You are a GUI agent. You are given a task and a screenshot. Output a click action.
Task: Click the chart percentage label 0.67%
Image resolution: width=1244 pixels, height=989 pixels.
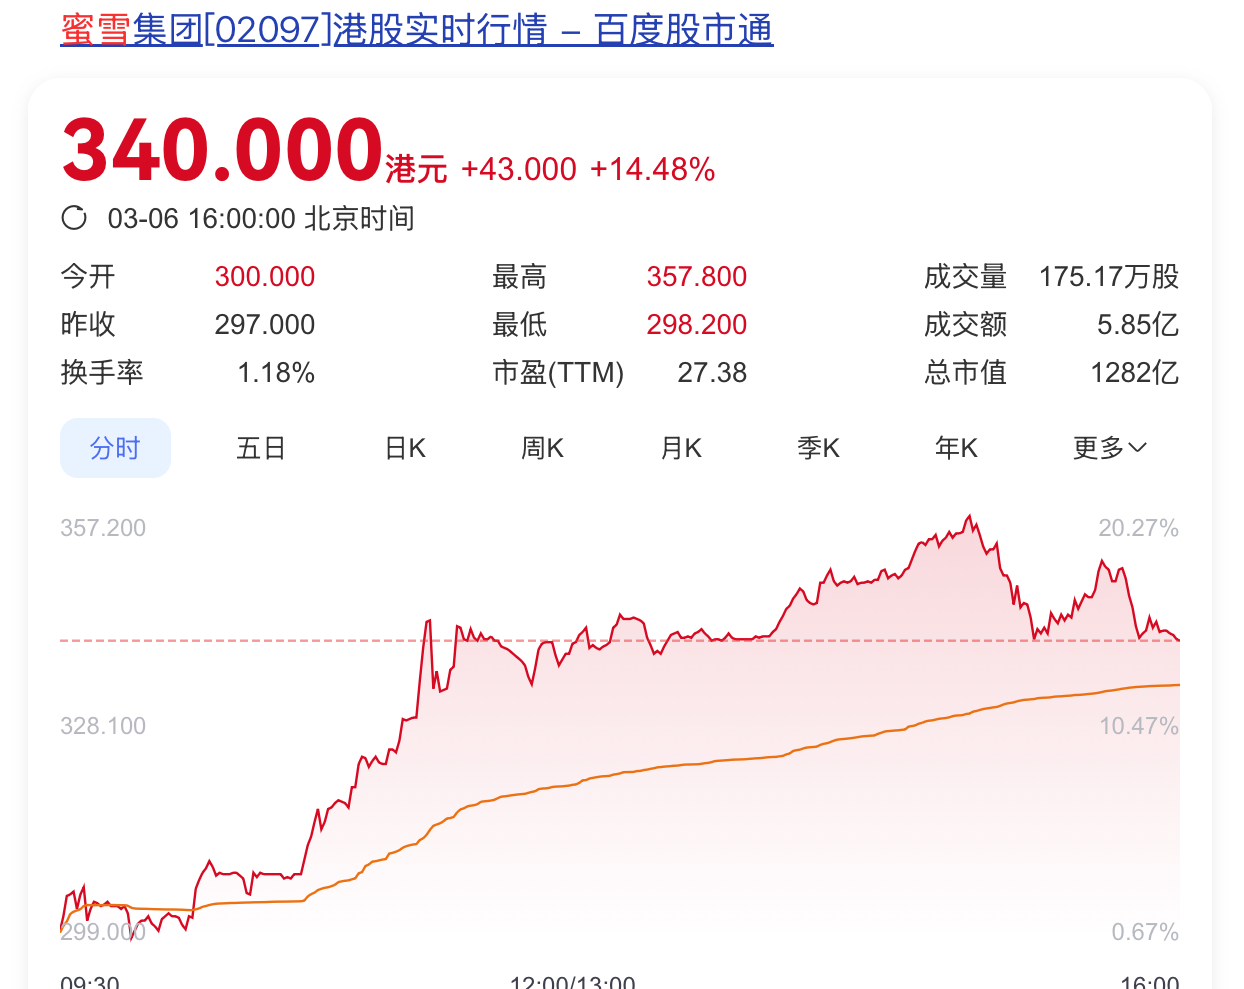(1145, 932)
